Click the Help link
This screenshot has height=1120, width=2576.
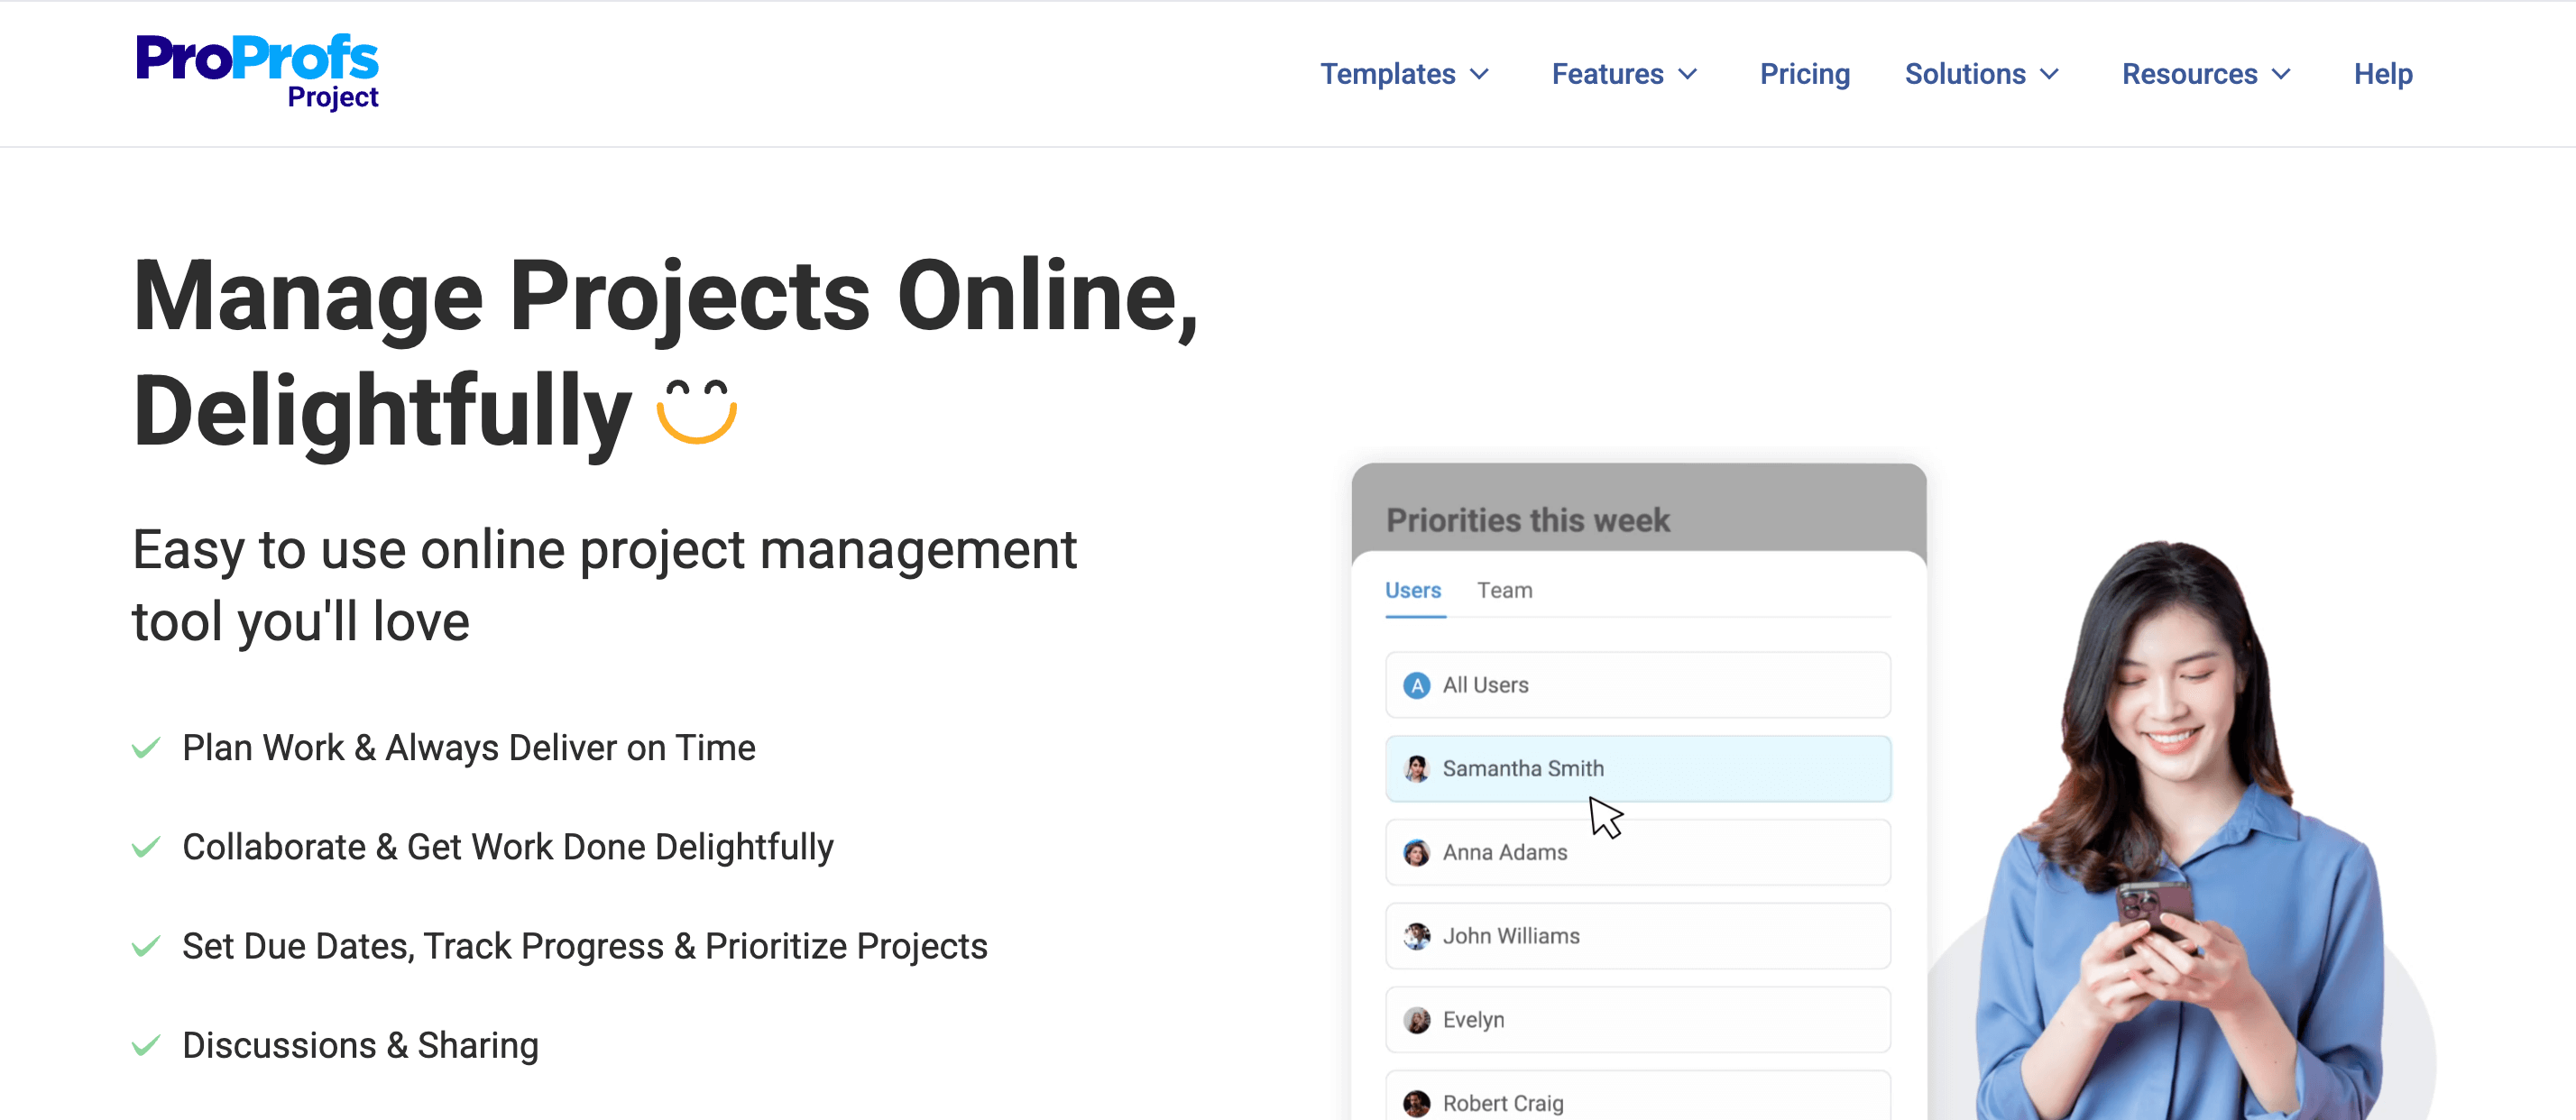[2383, 74]
